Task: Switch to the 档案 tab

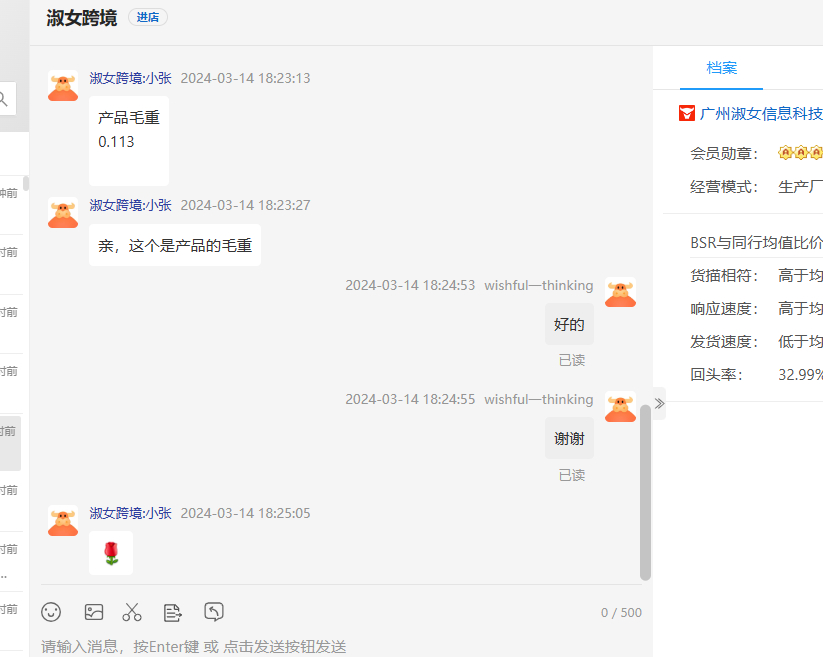Action: point(721,68)
